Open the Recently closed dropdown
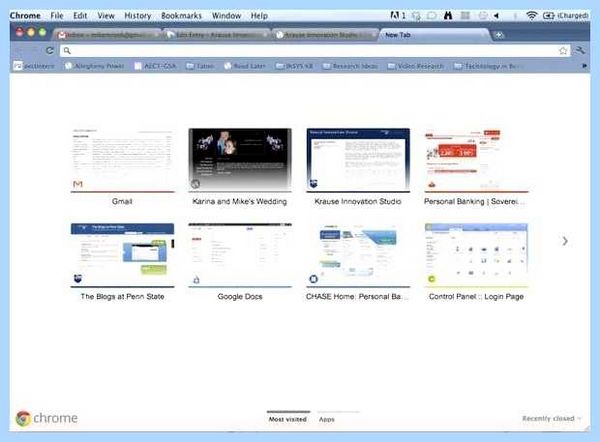This screenshot has width=600, height=442. pyautogui.click(x=551, y=418)
